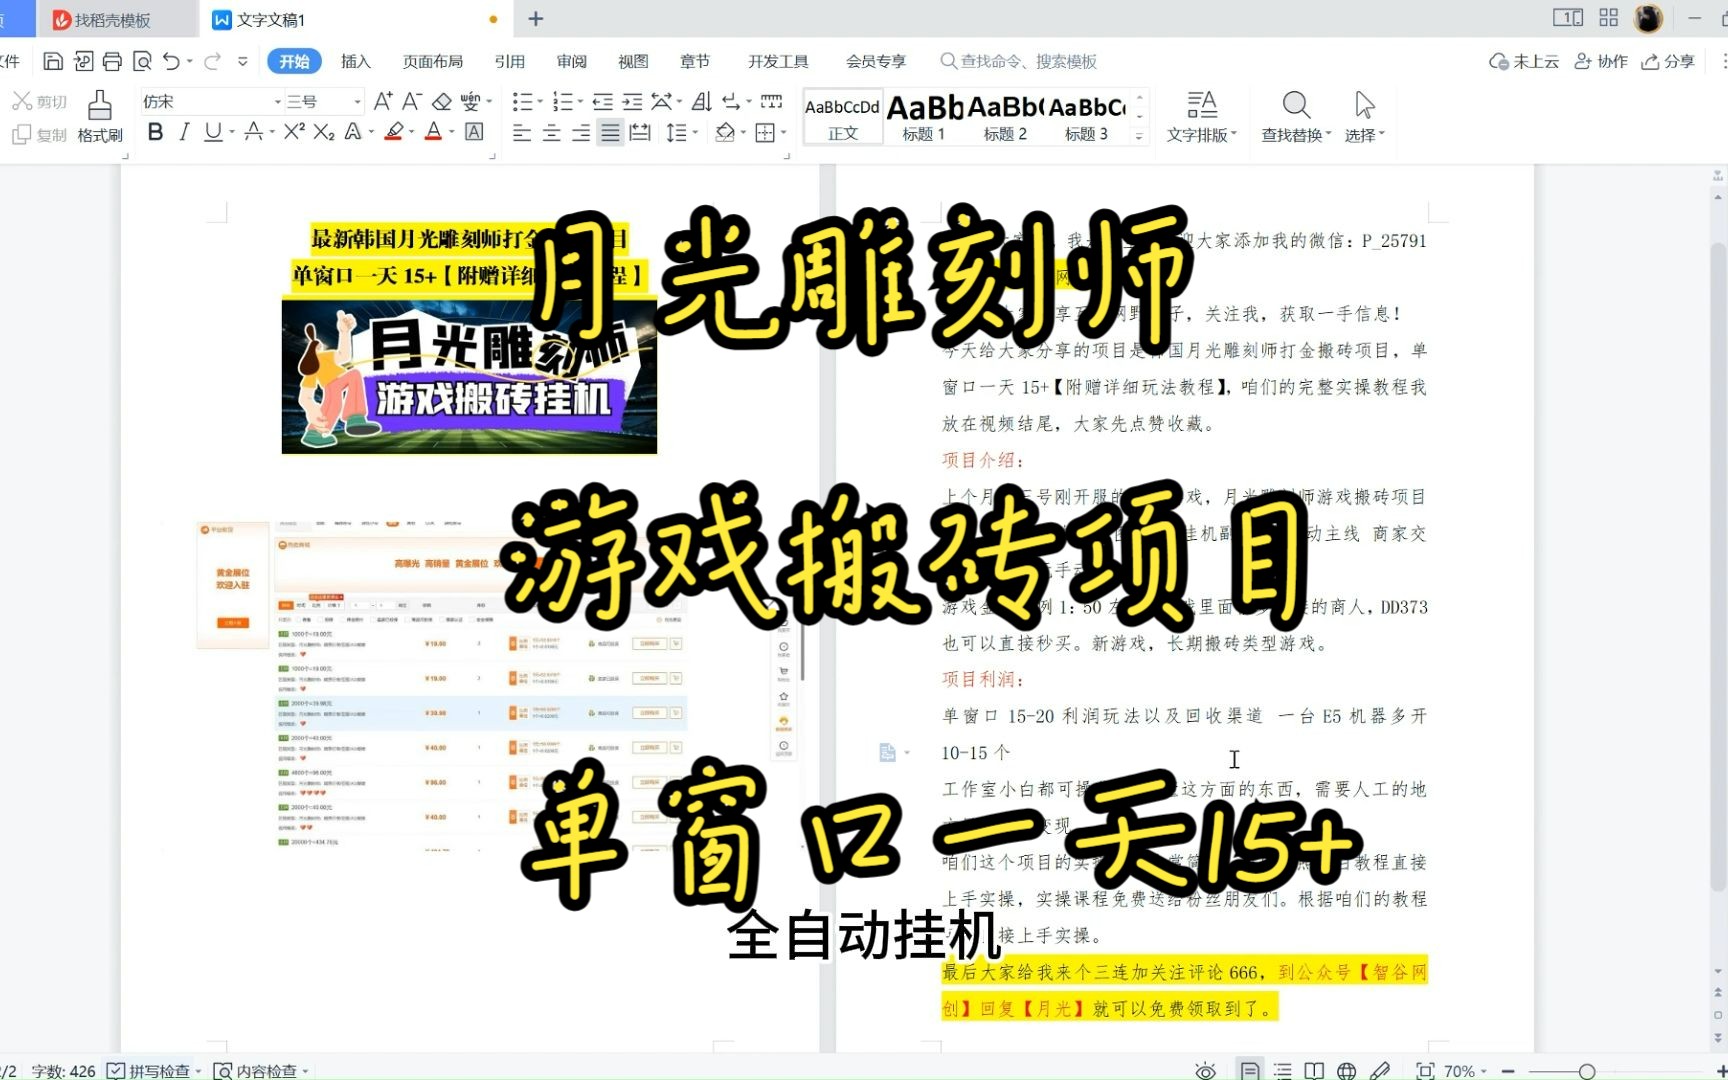Screen dimensions: 1728x1080
Task: Clear formatting with the eraser icon
Action: (x=442, y=101)
